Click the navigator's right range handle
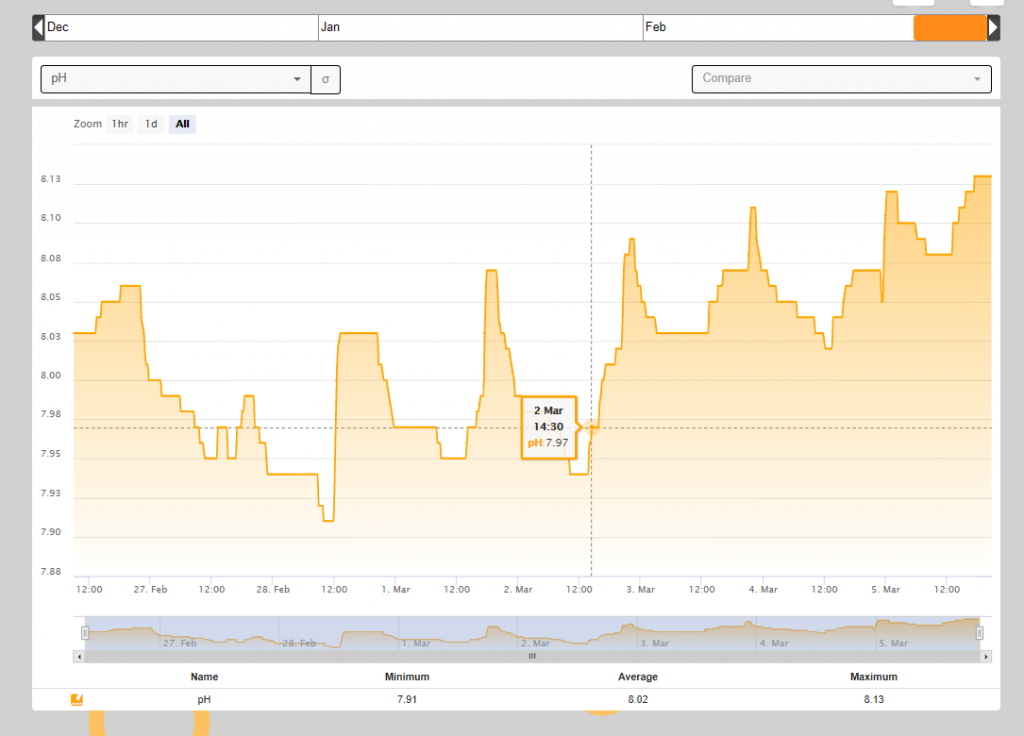This screenshot has height=736, width=1024. click(x=980, y=632)
